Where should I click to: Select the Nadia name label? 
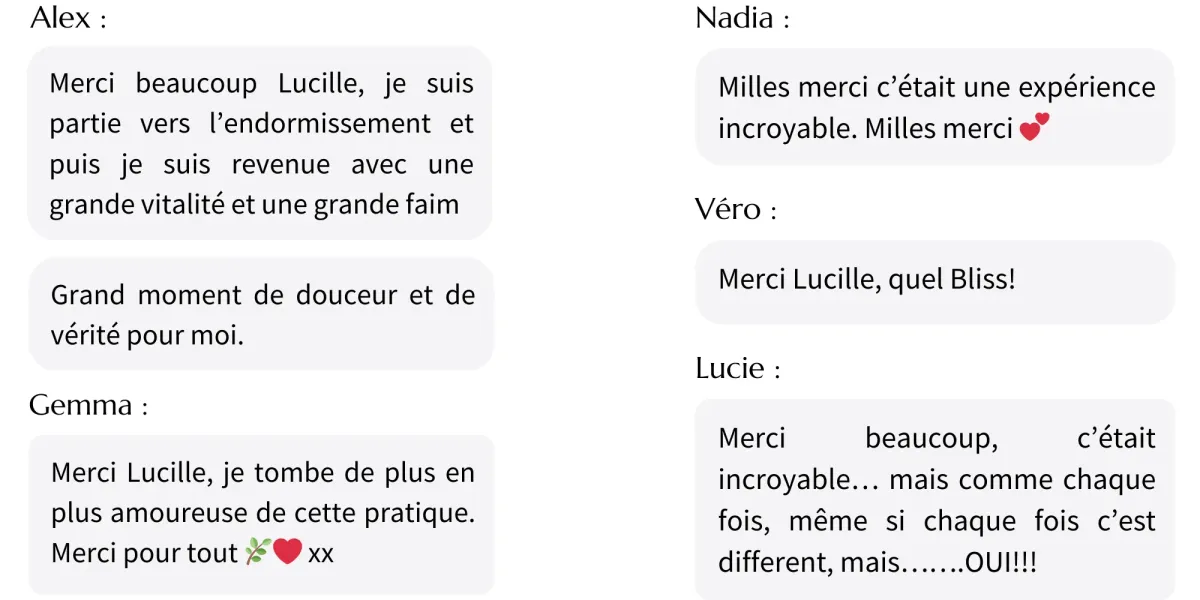(x=742, y=18)
